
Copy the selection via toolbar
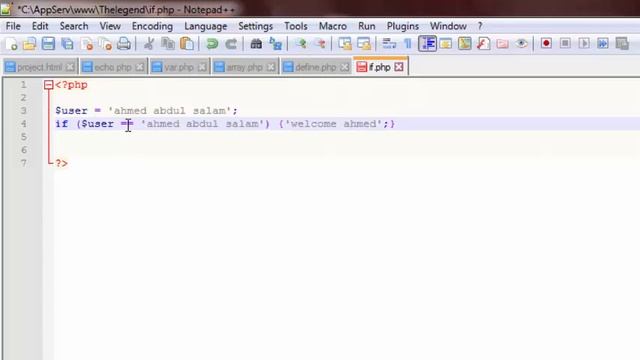[168, 44]
